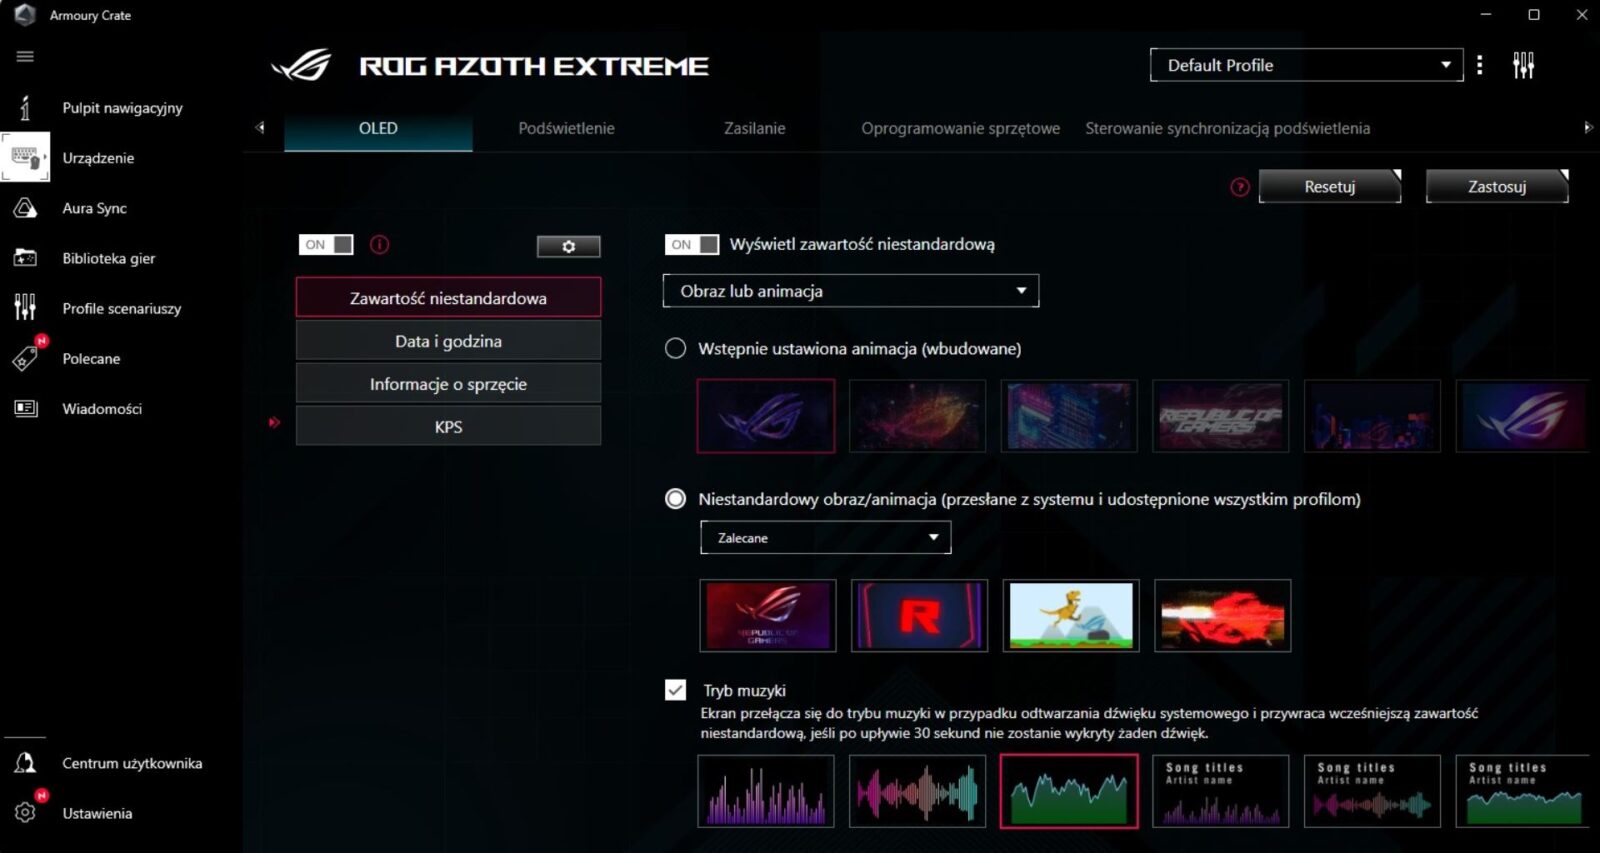Open OLED settings gear button

[x=568, y=246]
